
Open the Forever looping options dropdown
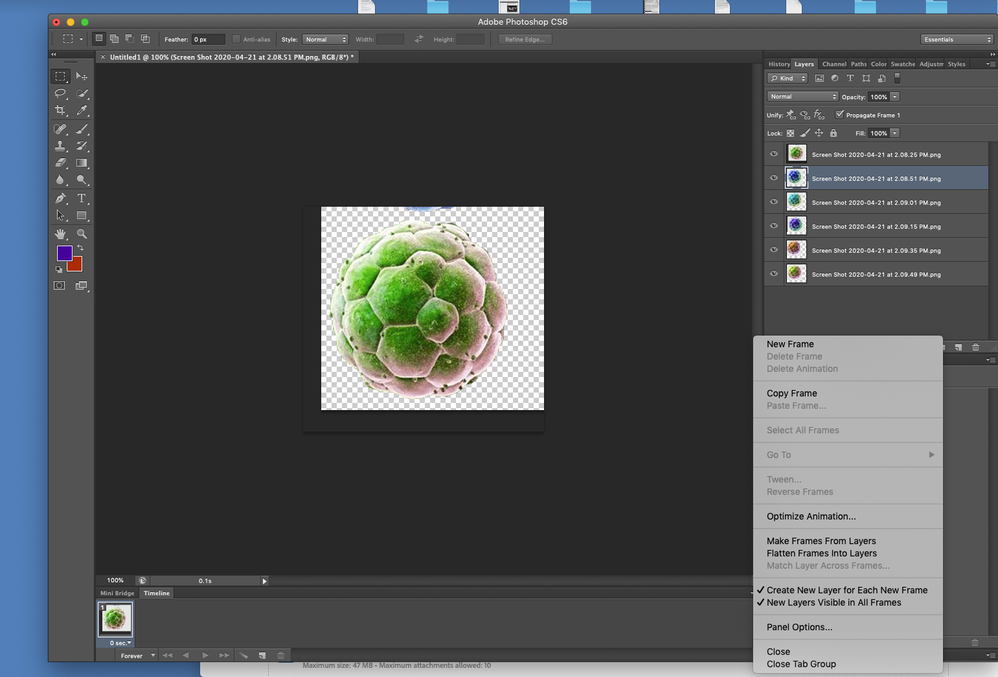(x=138, y=656)
